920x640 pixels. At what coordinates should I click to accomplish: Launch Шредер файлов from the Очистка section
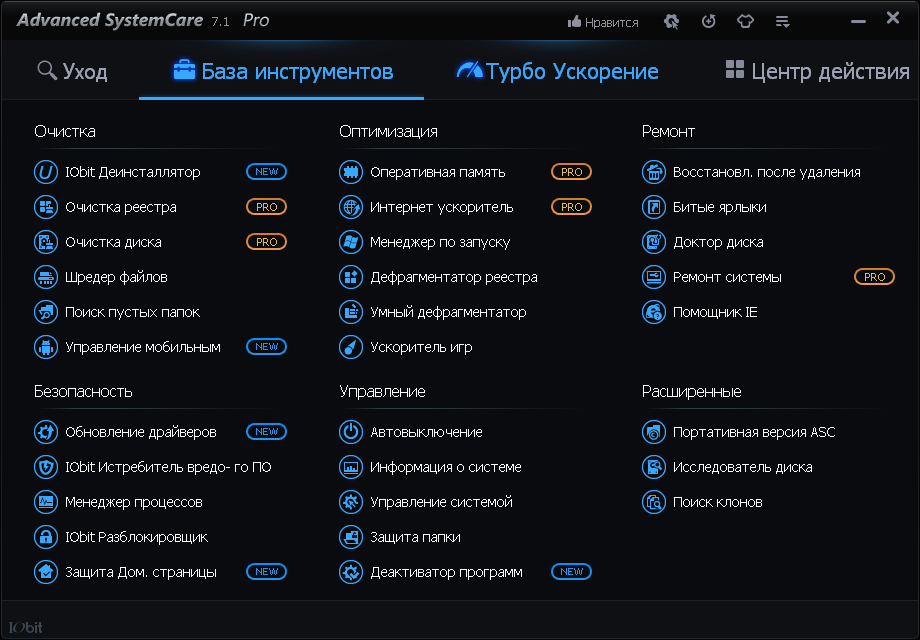113,277
